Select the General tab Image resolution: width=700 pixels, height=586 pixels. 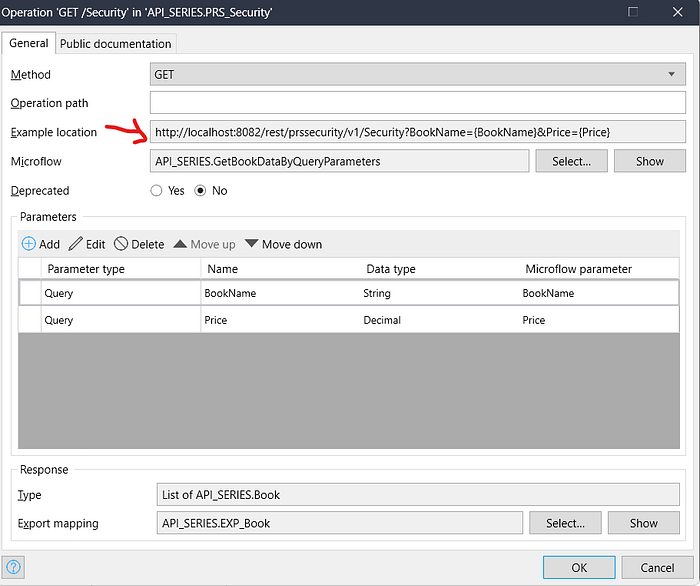[x=28, y=43]
